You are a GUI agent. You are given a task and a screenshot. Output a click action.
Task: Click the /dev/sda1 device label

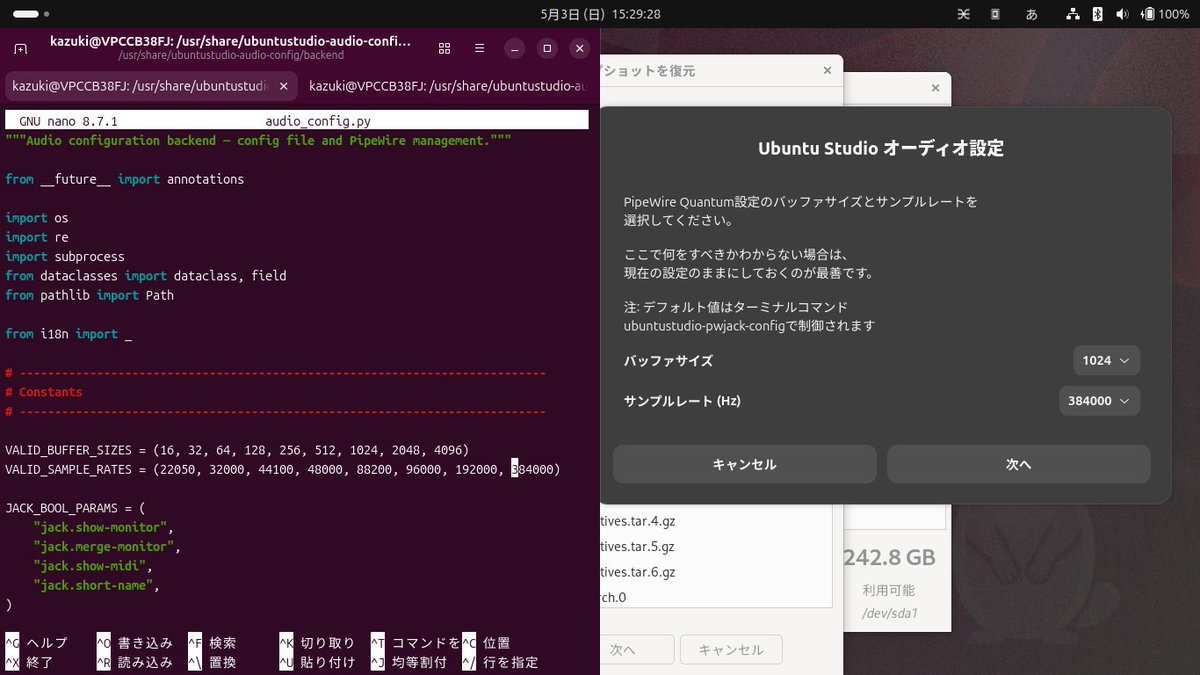(889, 613)
